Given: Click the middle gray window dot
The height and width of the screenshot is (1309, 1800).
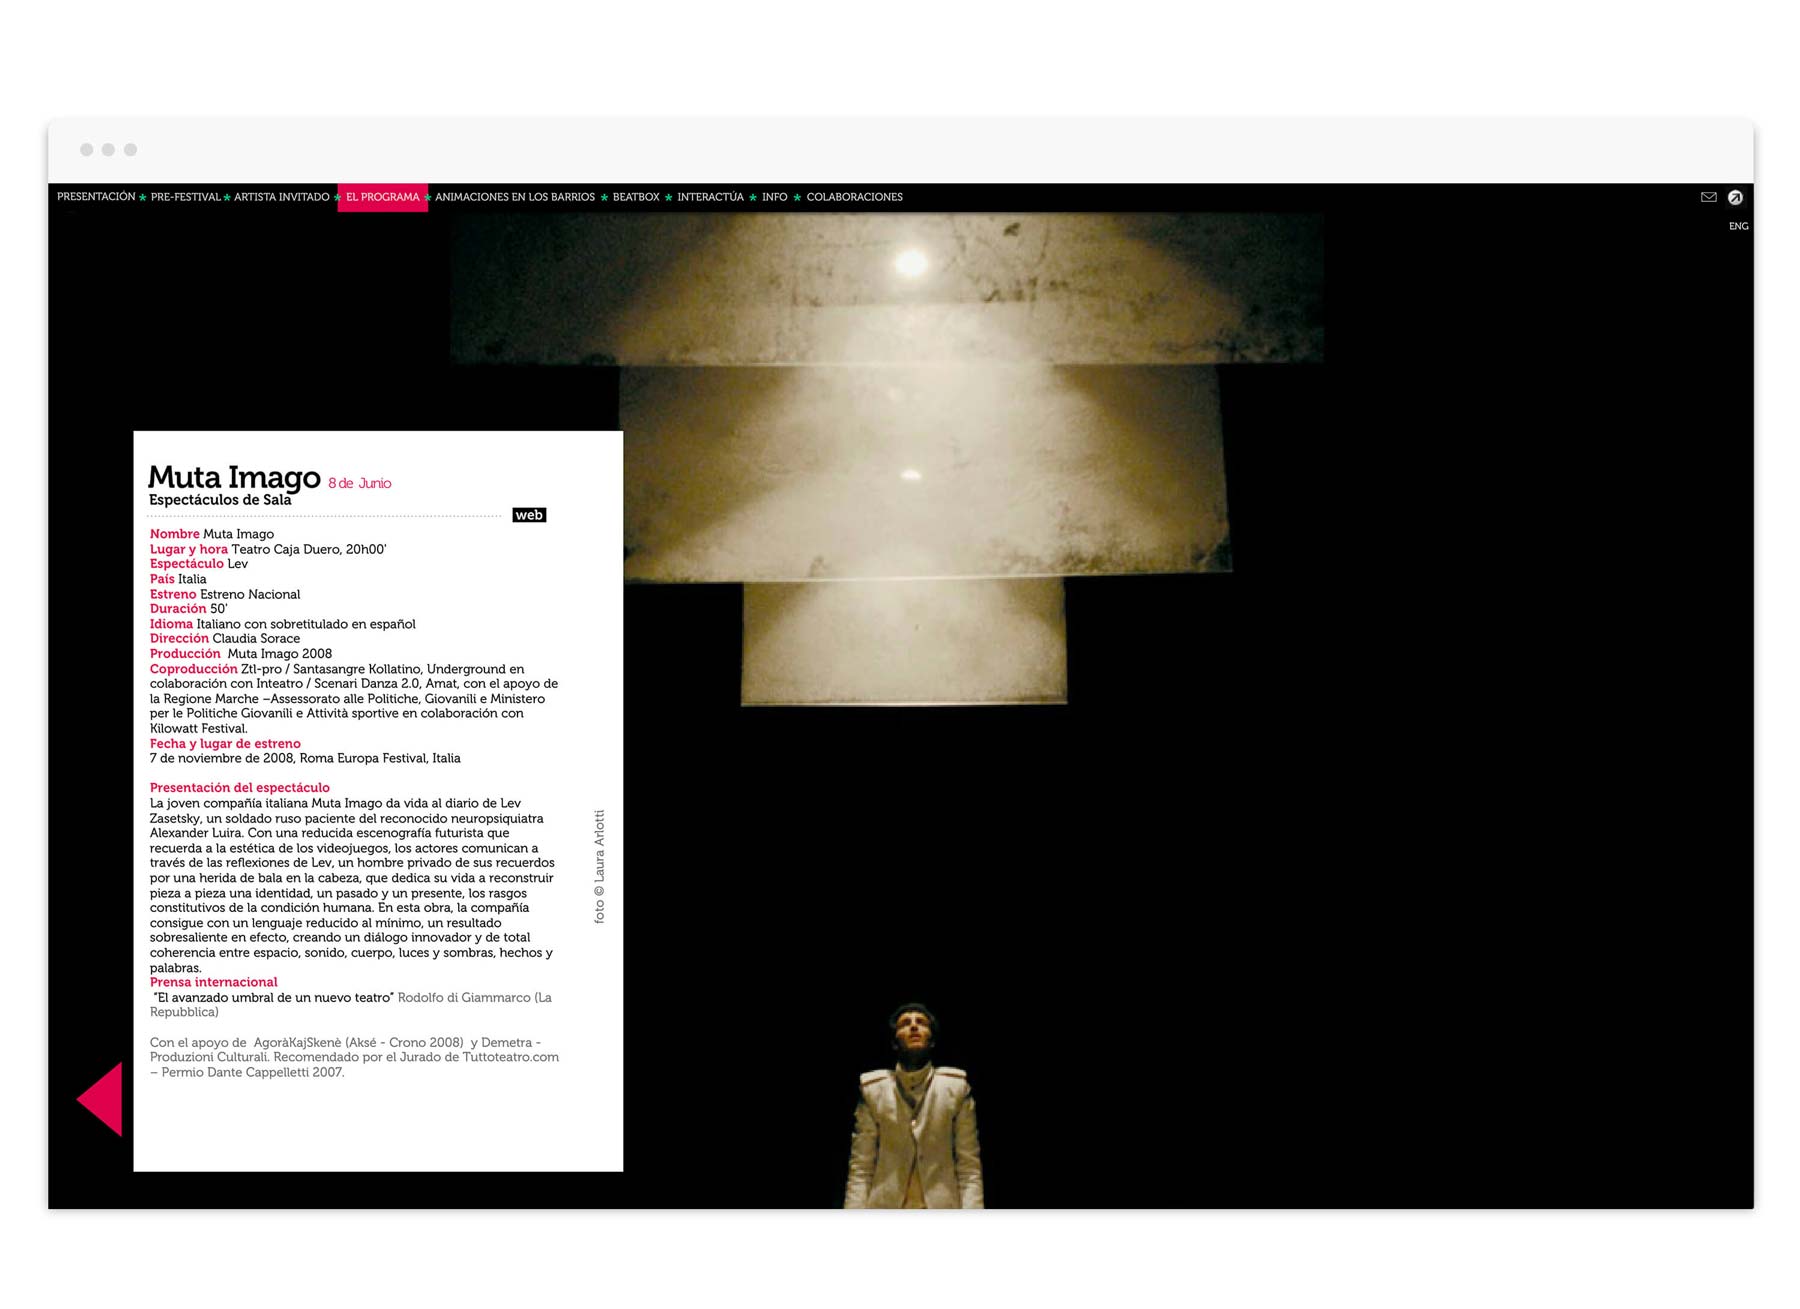Looking at the screenshot, I should [x=108, y=150].
